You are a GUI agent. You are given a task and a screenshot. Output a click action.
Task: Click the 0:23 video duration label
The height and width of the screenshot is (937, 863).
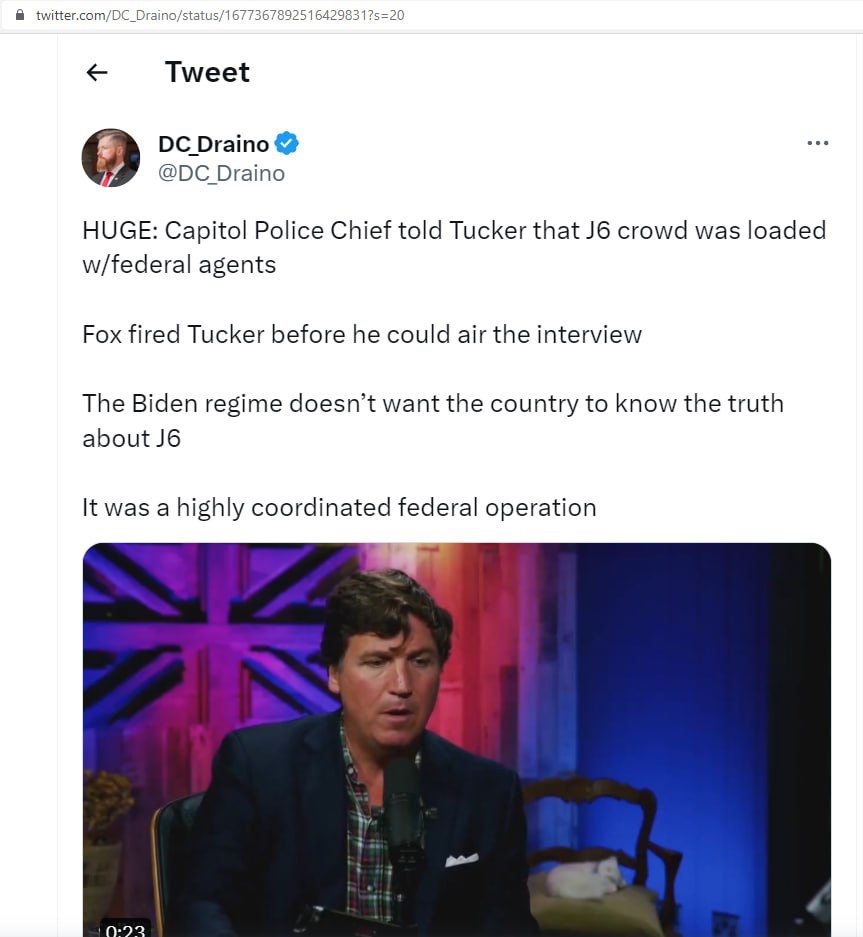pyautogui.click(x=125, y=930)
